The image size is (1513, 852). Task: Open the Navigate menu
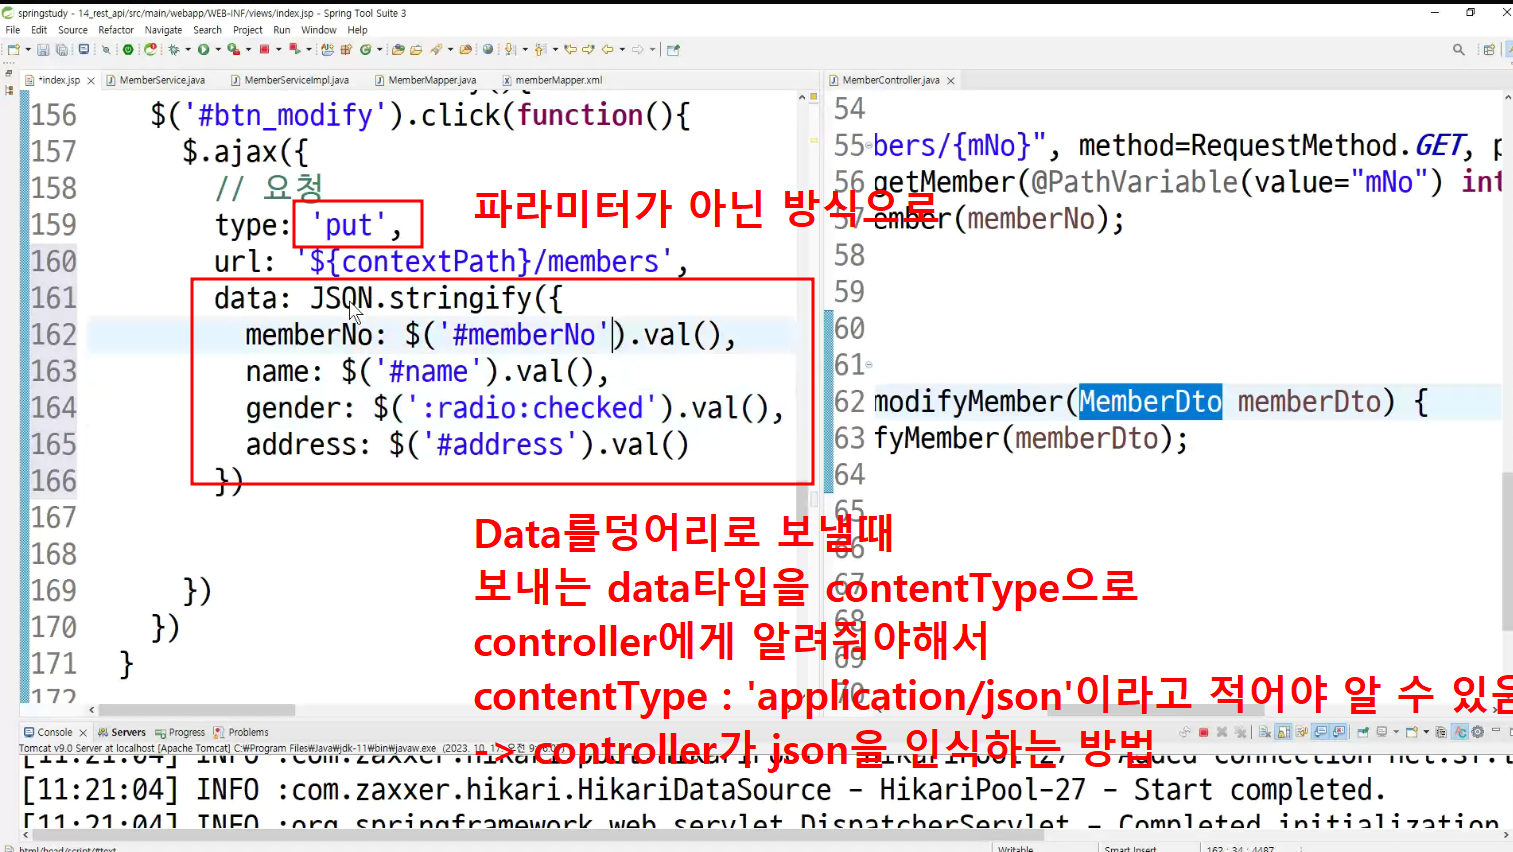click(x=163, y=30)
